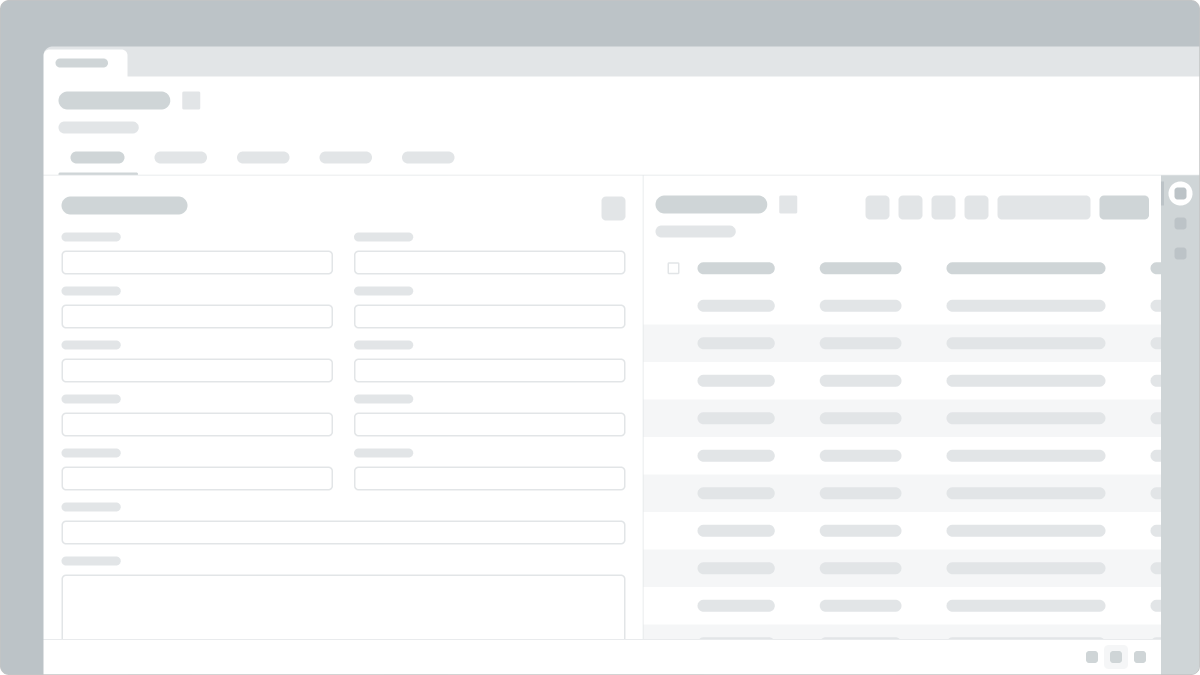Click the second square toolbar icon above the table
The image size is (1200, 675).
click(x=911, y=208)
